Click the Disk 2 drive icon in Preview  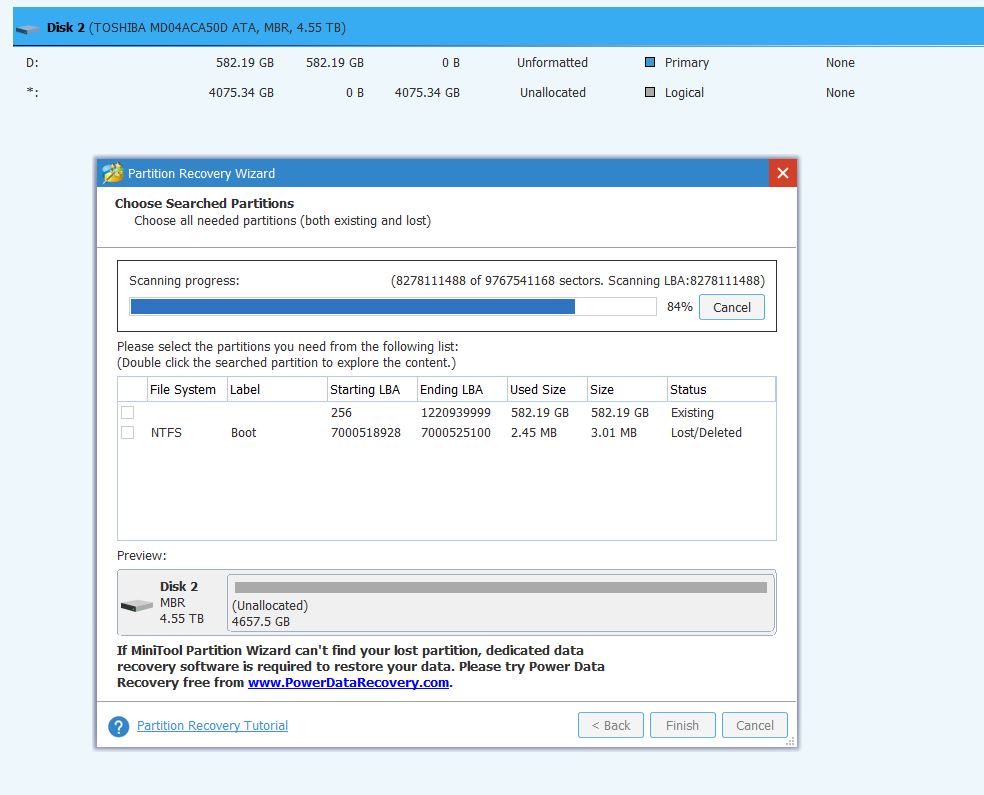pos(137,606)
